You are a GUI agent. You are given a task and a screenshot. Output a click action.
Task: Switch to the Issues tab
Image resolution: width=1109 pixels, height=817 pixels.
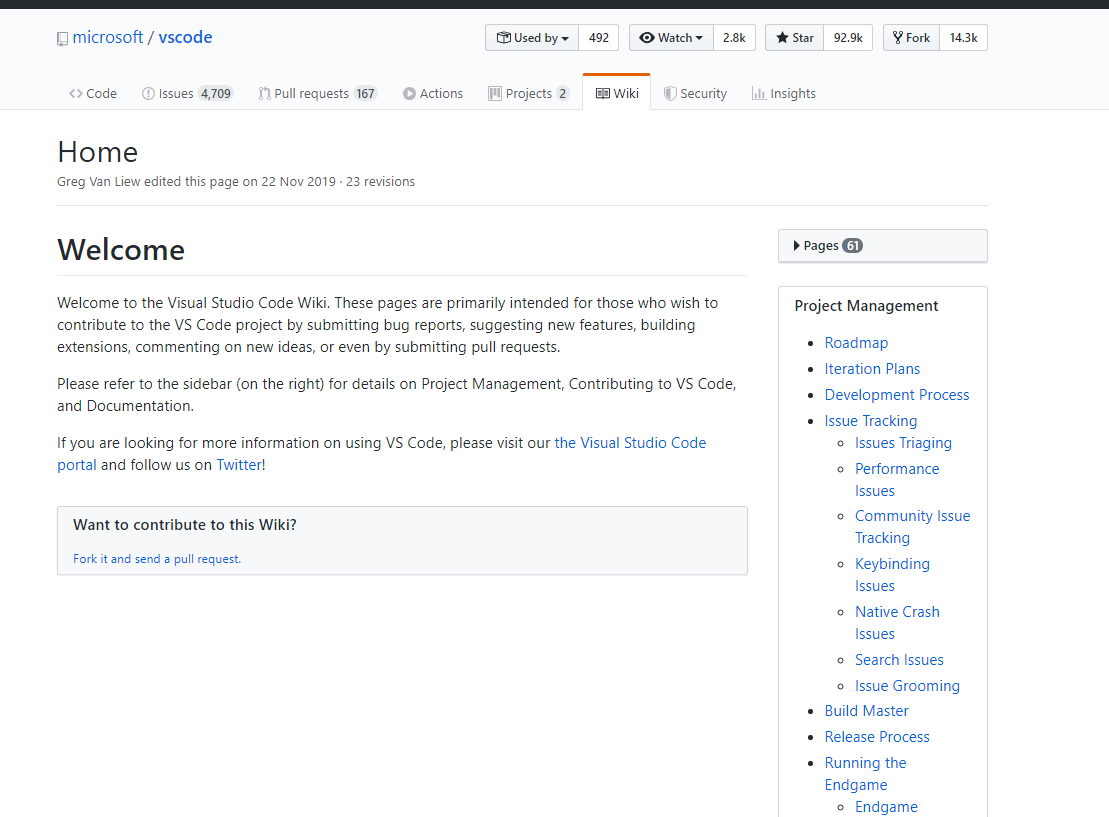(x=187, y=93)
